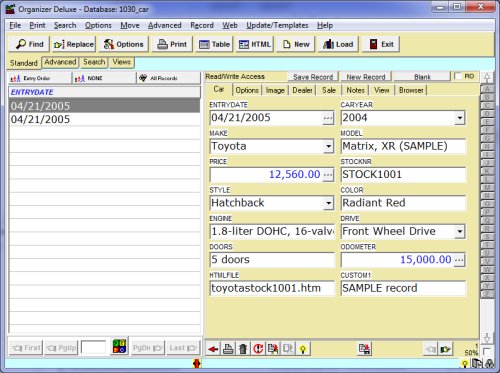Open the Update/Templates menu
500x373 pixels.
pos(277,25)
